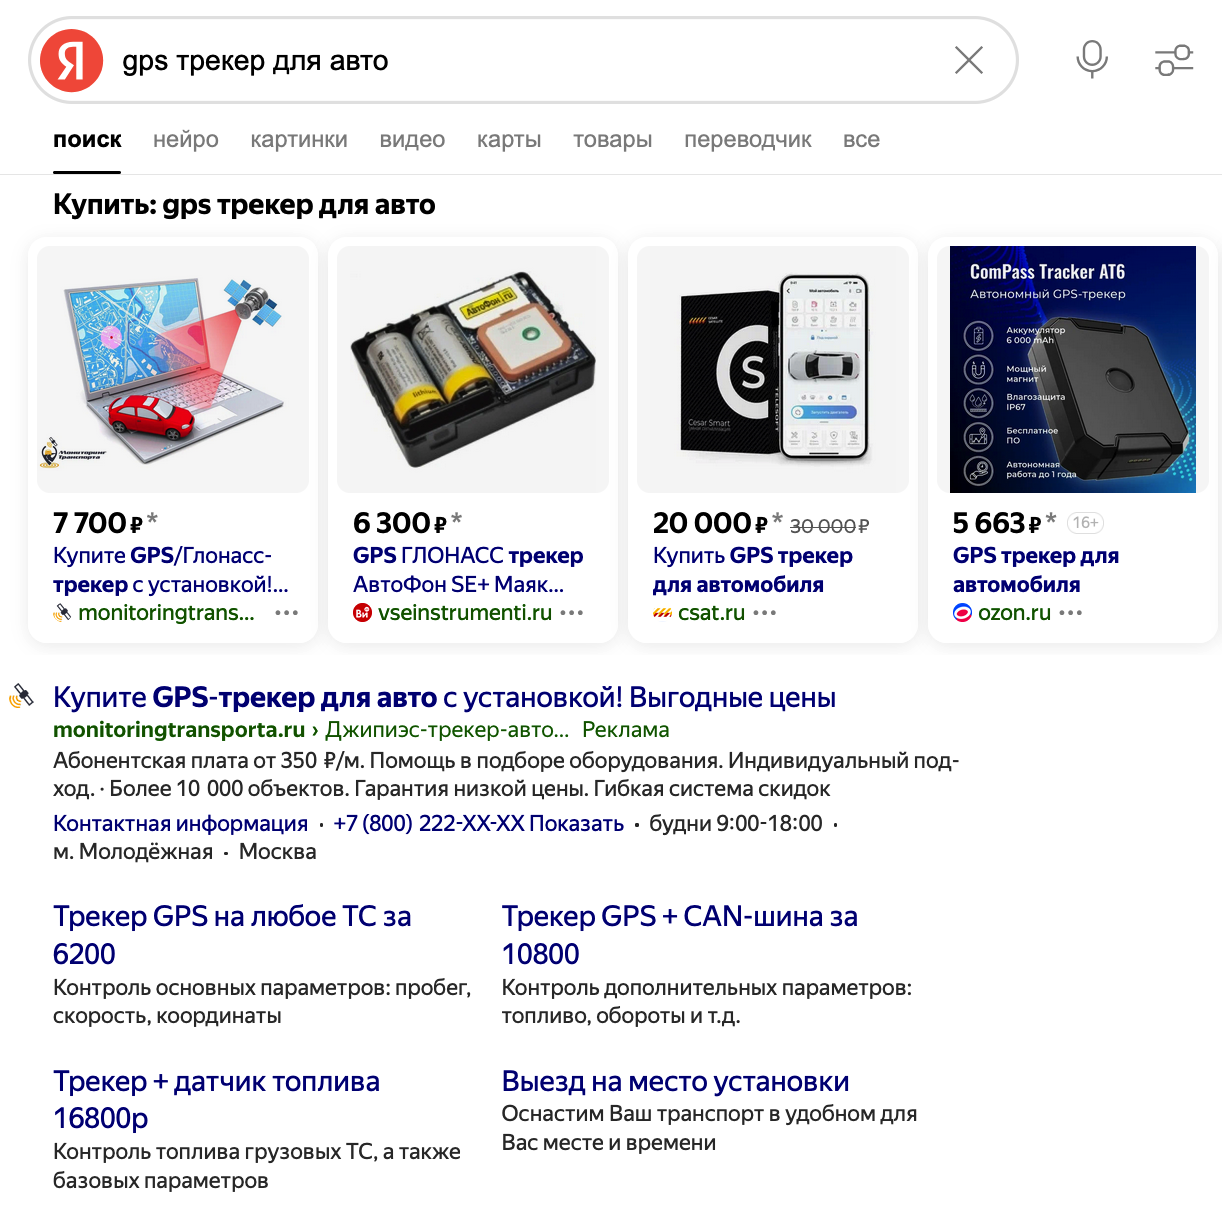The image size is (1222, 1216).
Task: Click the vseinstrumenti.ru red favicon
Action: coord(362,613)
